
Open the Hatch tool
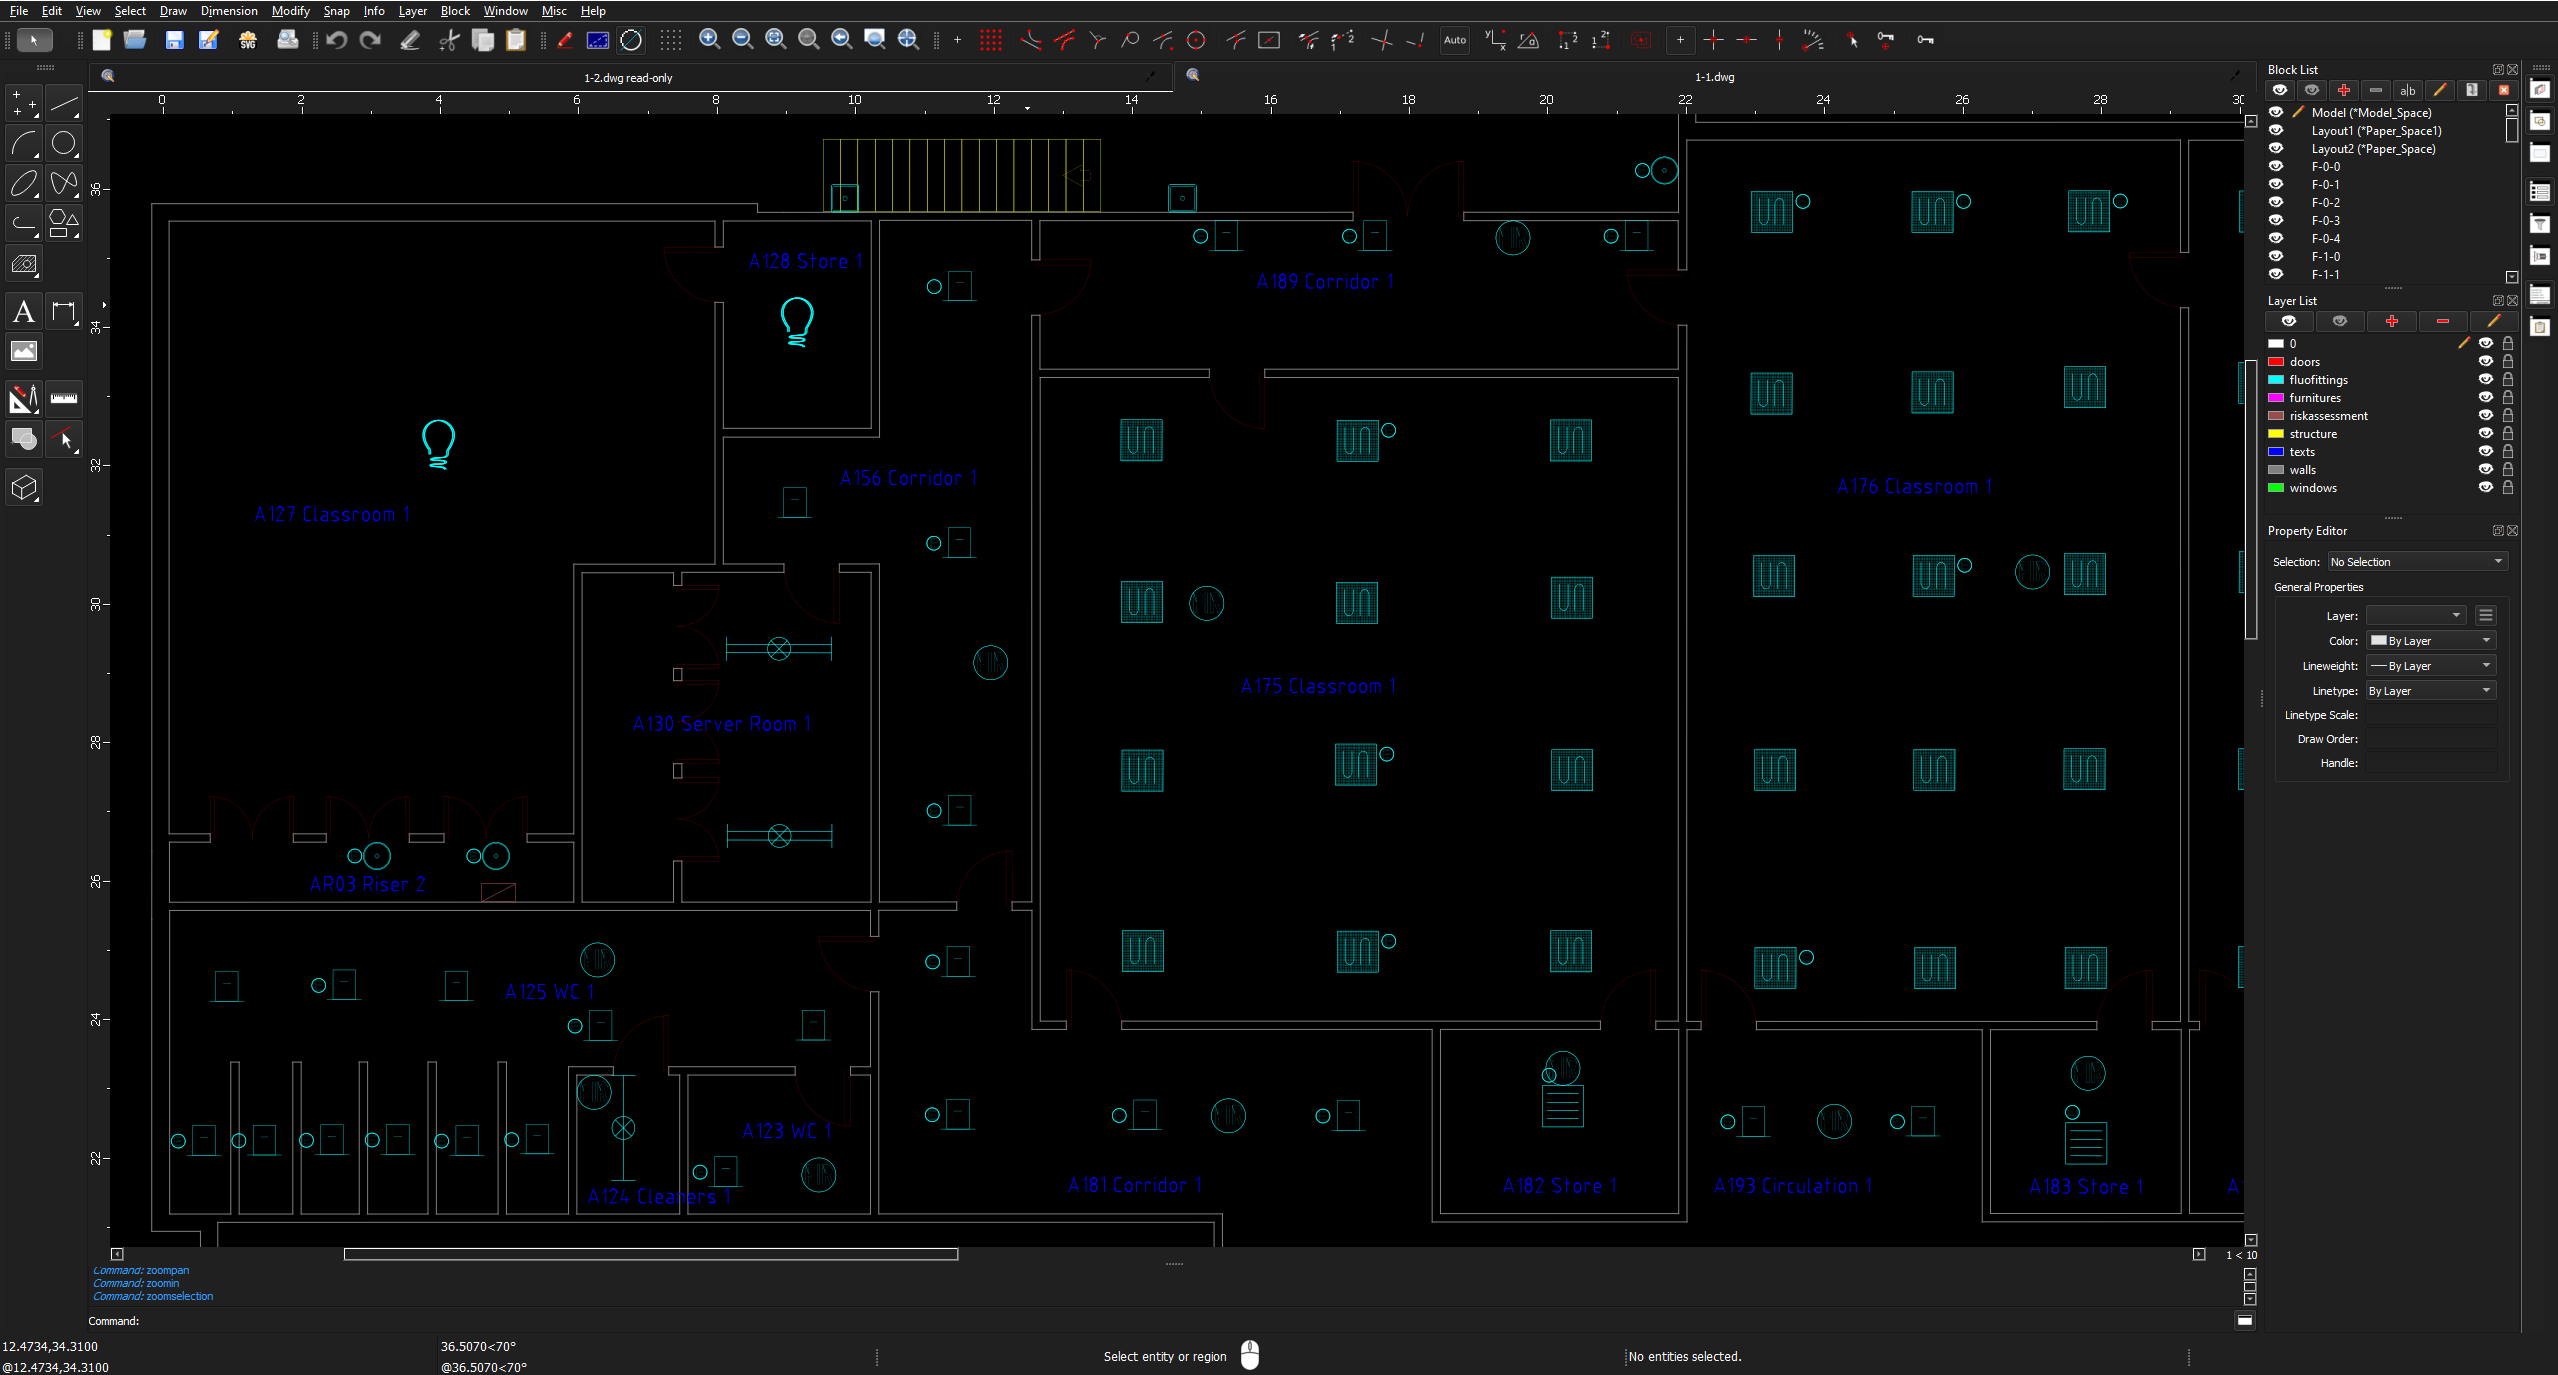pyautogui.click(x=24, y=265)
